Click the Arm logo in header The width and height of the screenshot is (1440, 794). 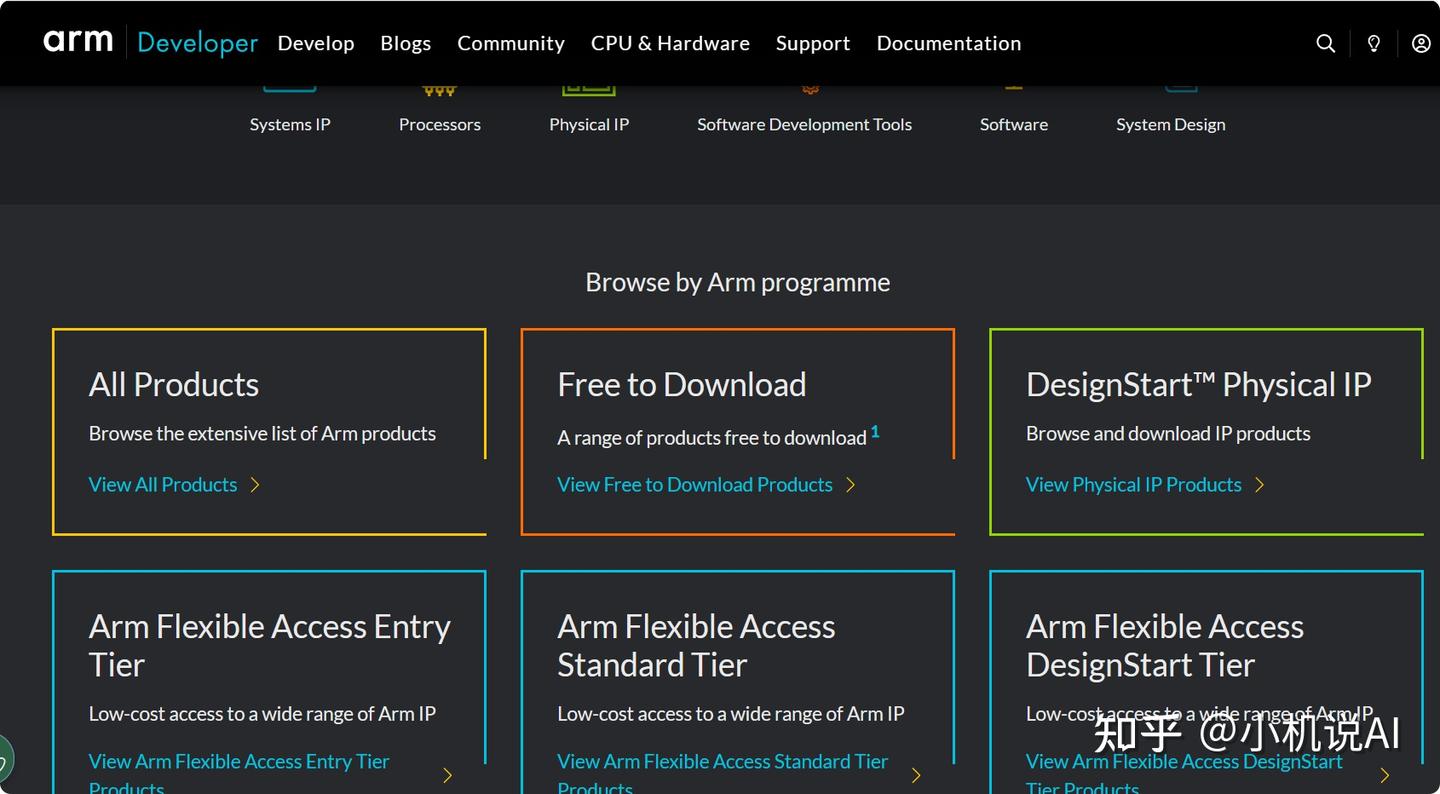point(78,42)
